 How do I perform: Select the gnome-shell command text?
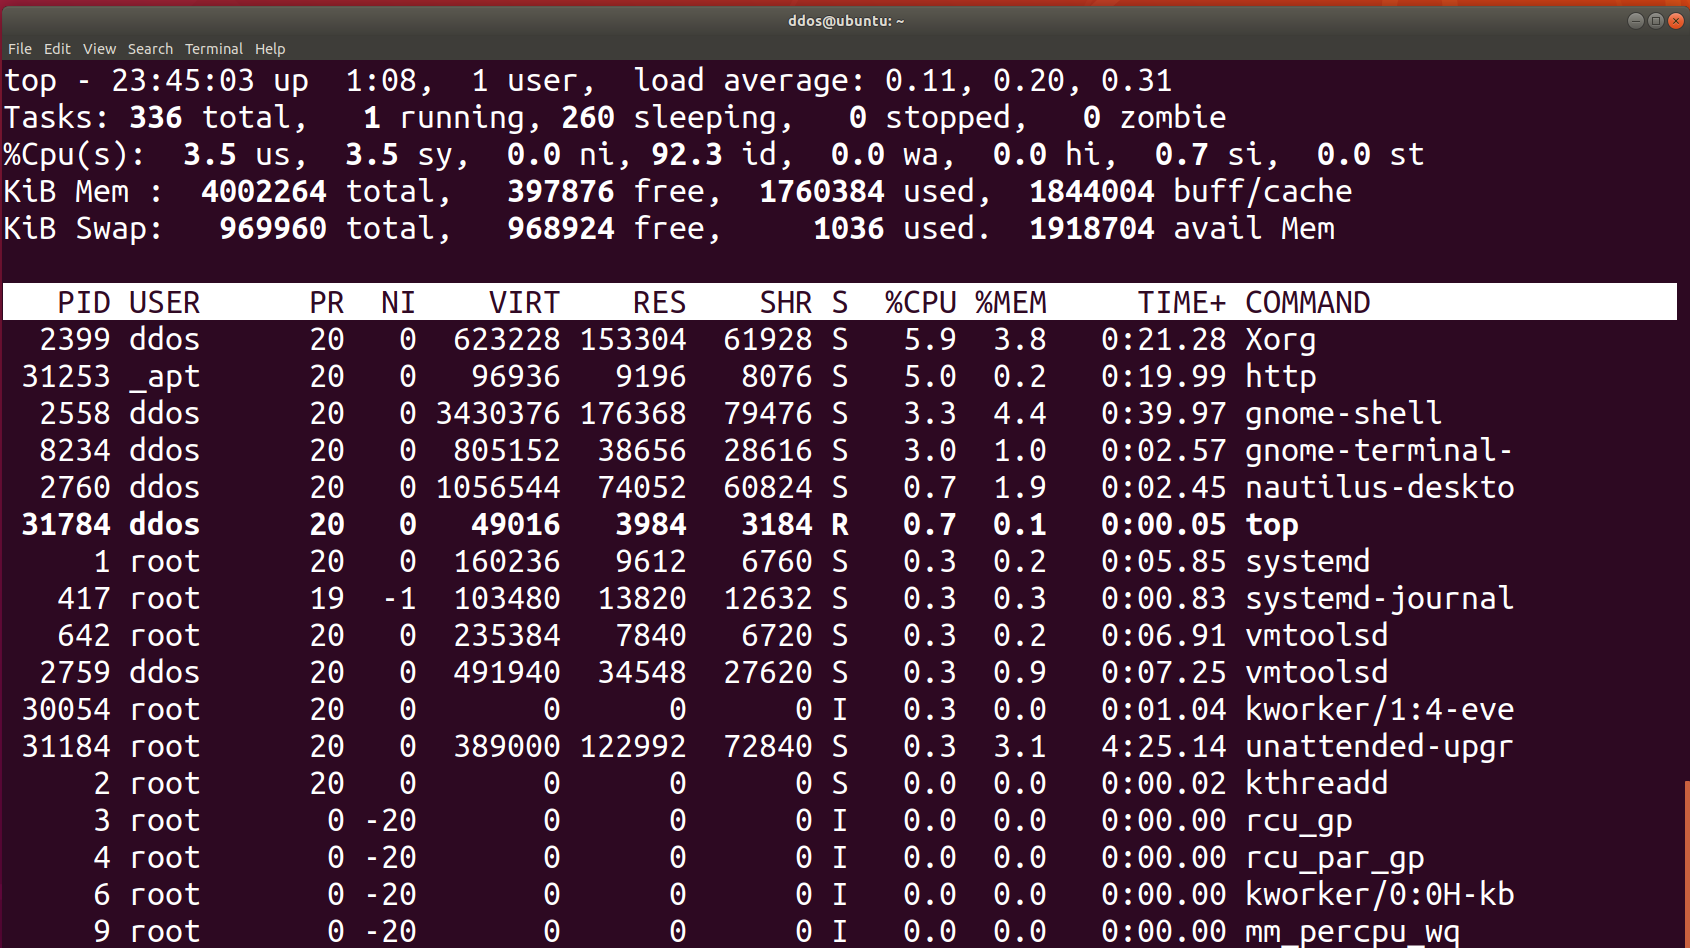1344,414
